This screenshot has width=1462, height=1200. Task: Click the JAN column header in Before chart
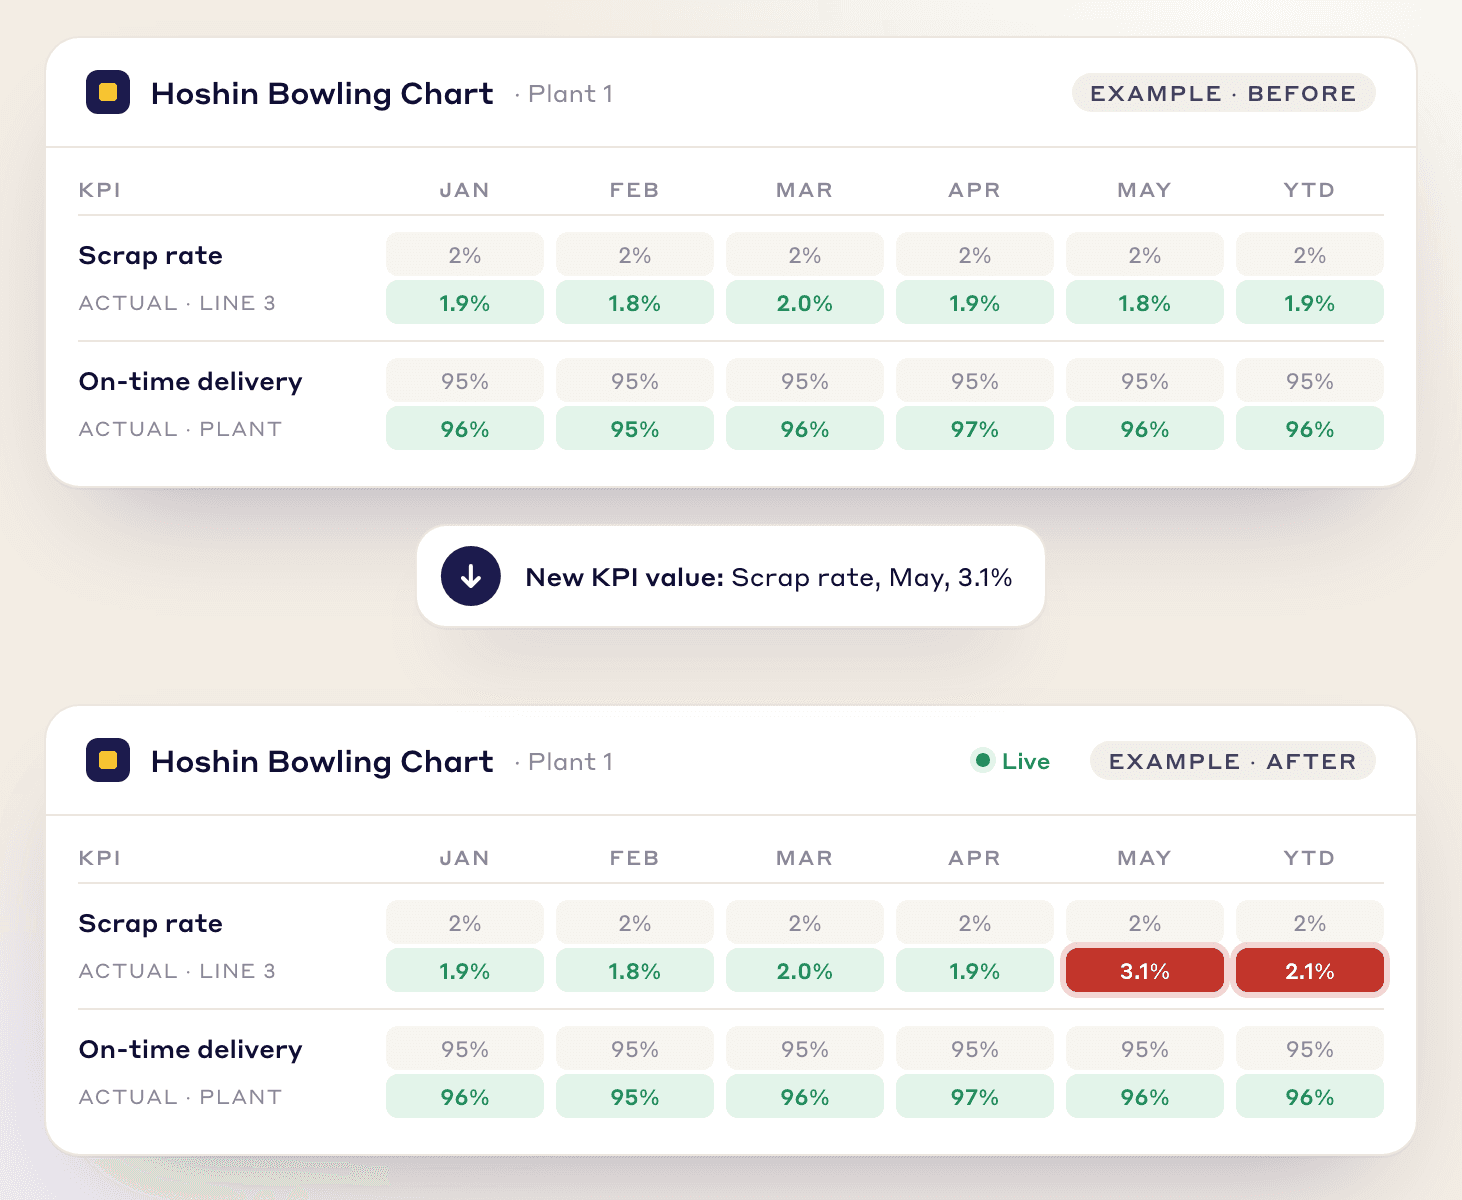coord(465,190)
